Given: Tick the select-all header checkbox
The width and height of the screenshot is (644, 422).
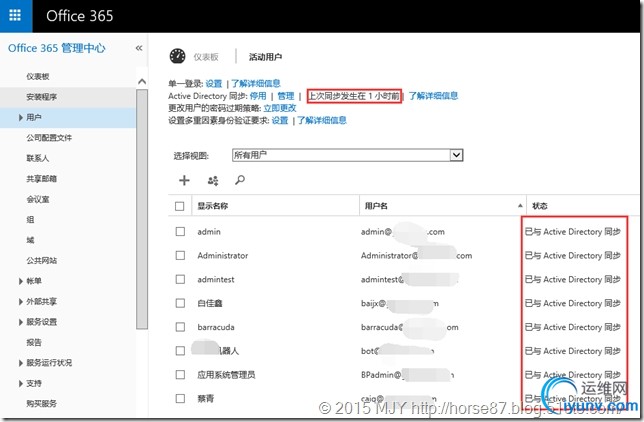Looking at the screenshot, I should pyautogui.click(x=179, y=206).
